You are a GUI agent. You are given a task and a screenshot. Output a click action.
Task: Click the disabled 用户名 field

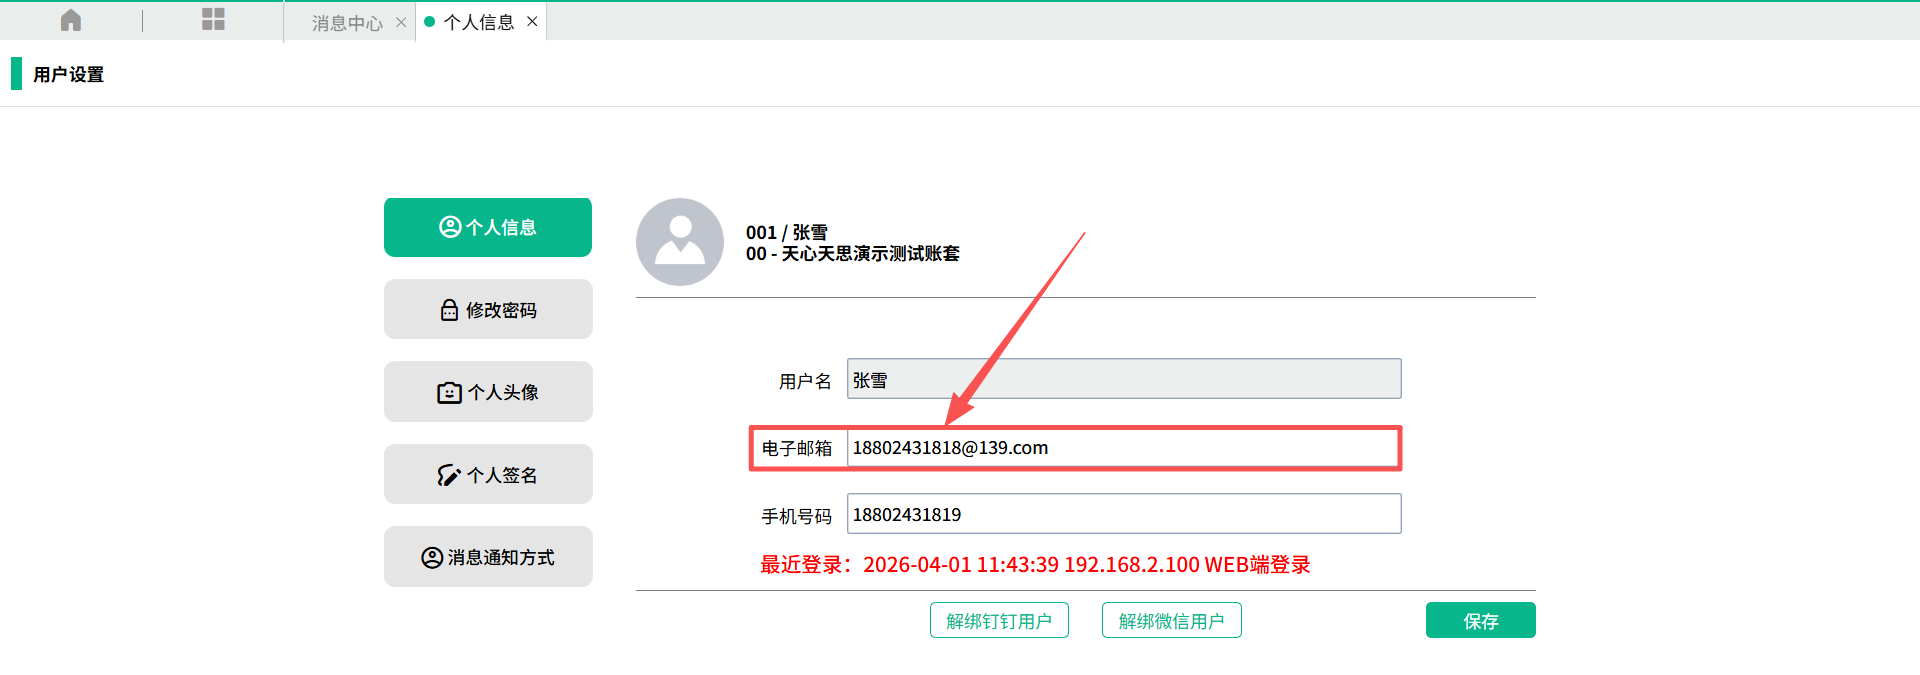click(1122, 379)
